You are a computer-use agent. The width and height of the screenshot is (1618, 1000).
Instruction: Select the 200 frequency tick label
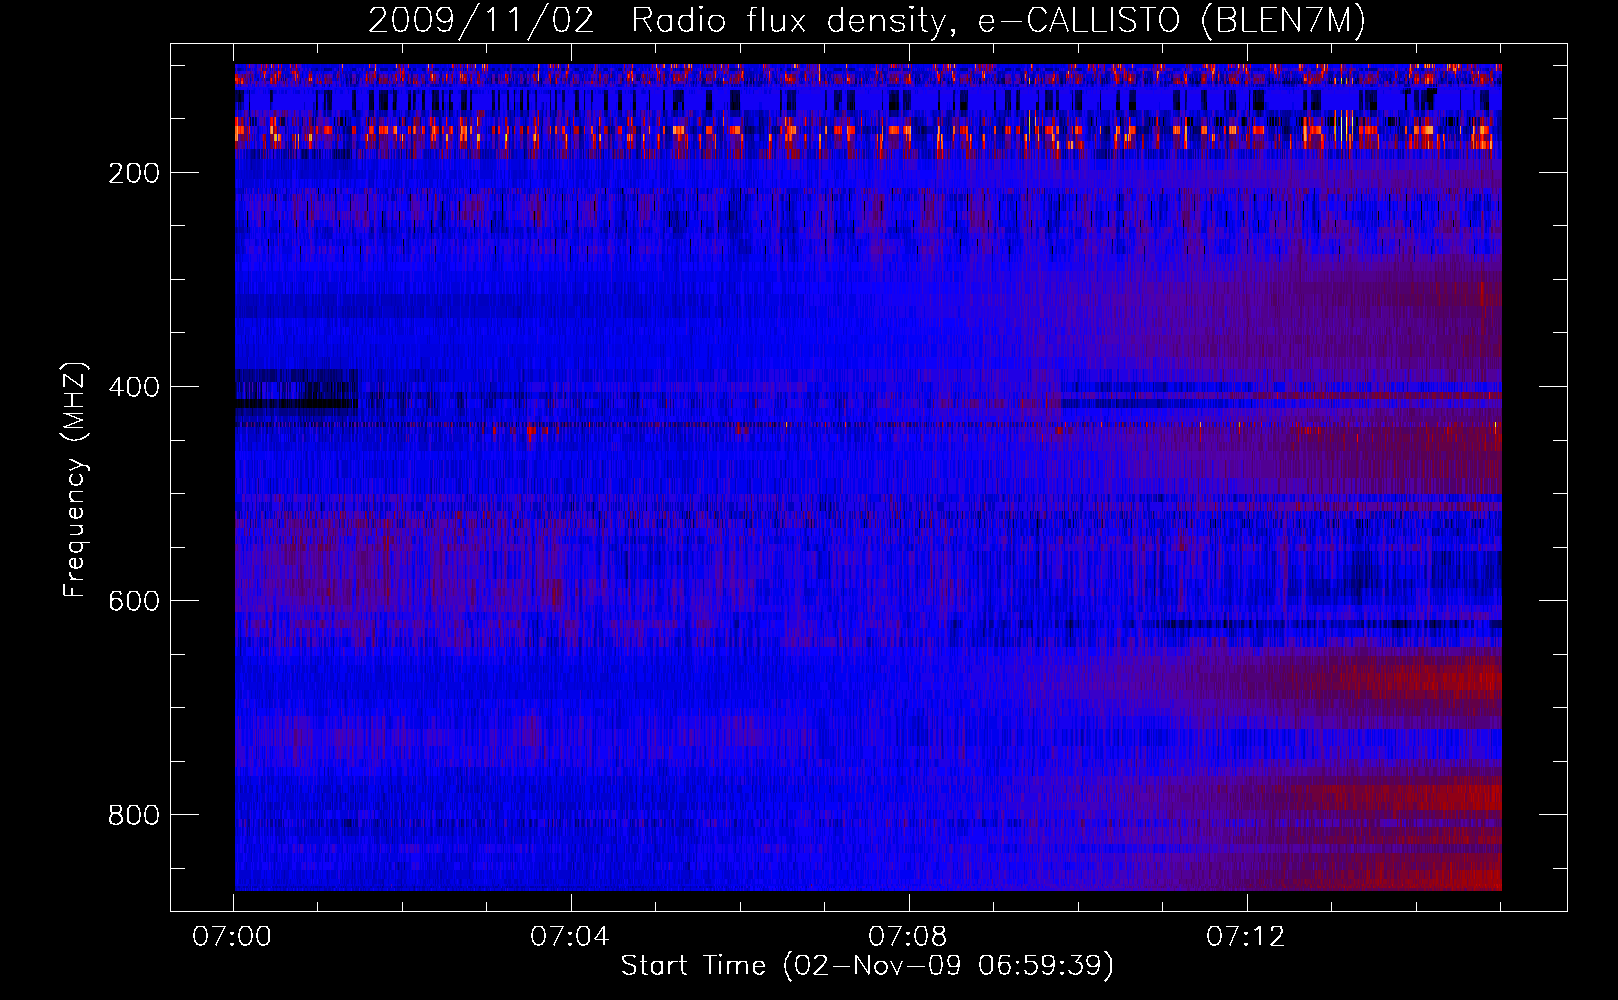pos(134,173)
